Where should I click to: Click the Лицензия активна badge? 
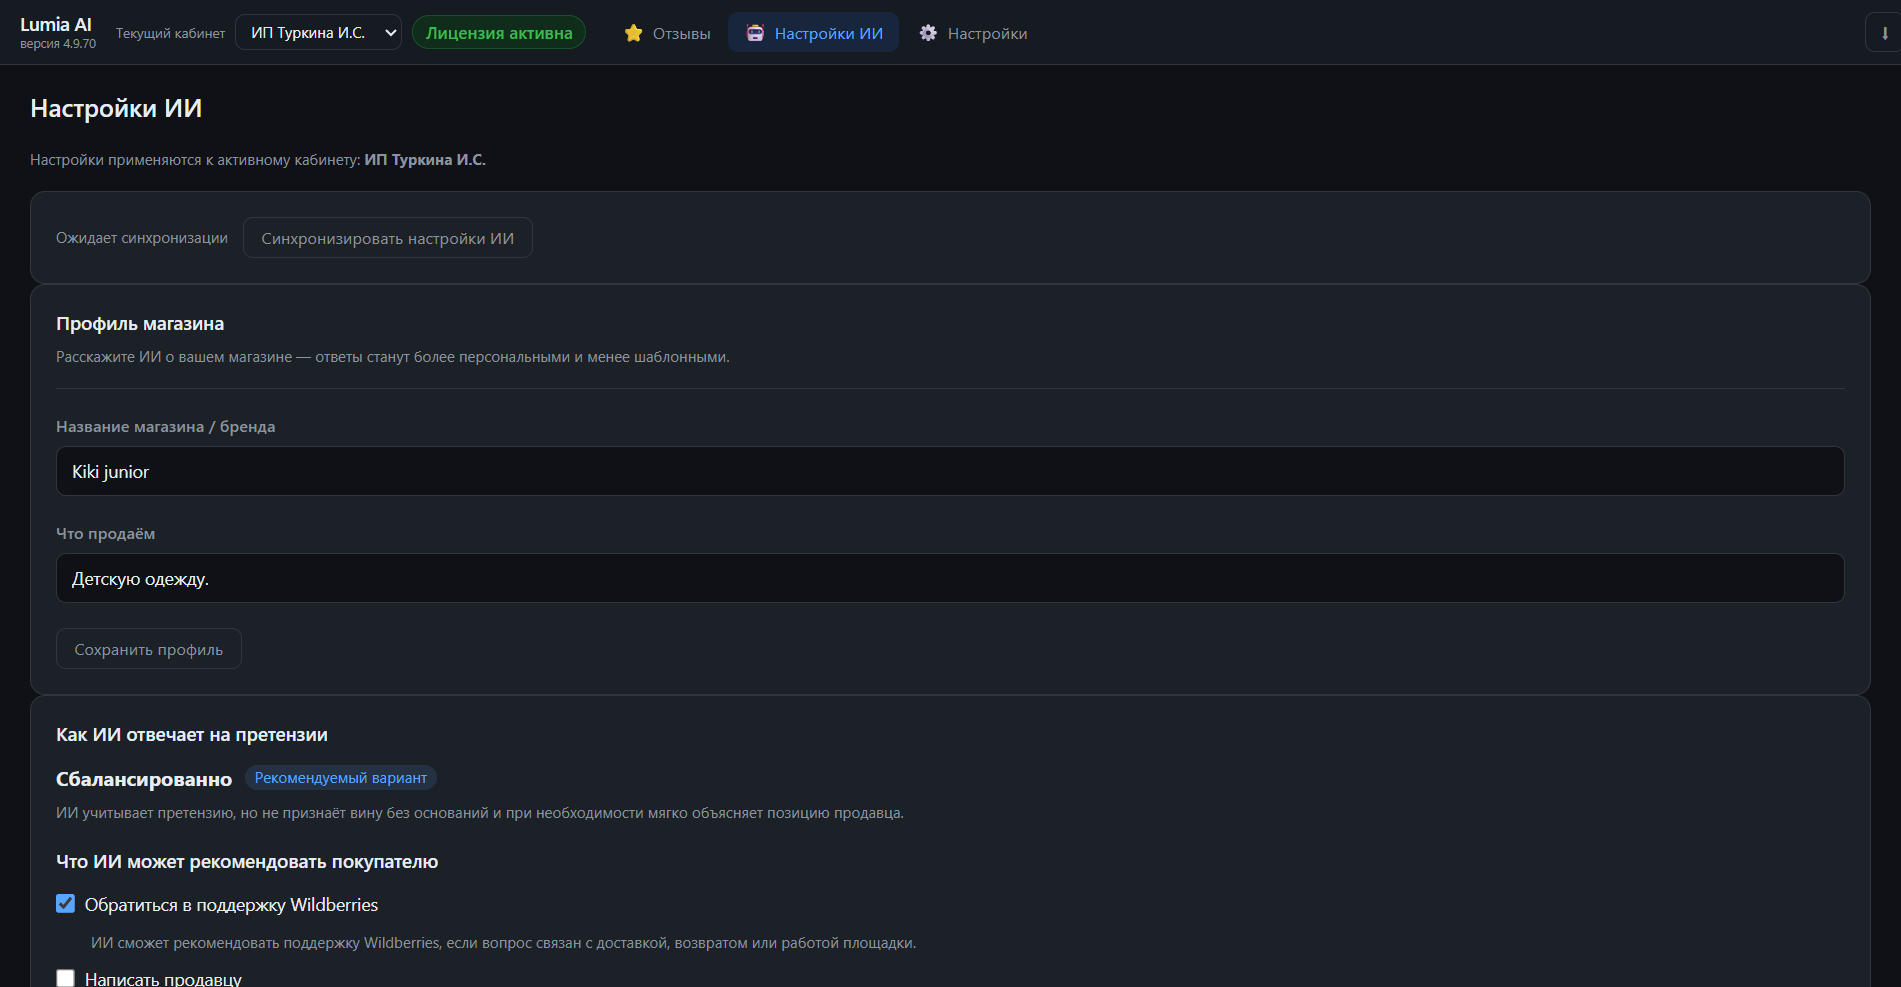click(499, 33)
